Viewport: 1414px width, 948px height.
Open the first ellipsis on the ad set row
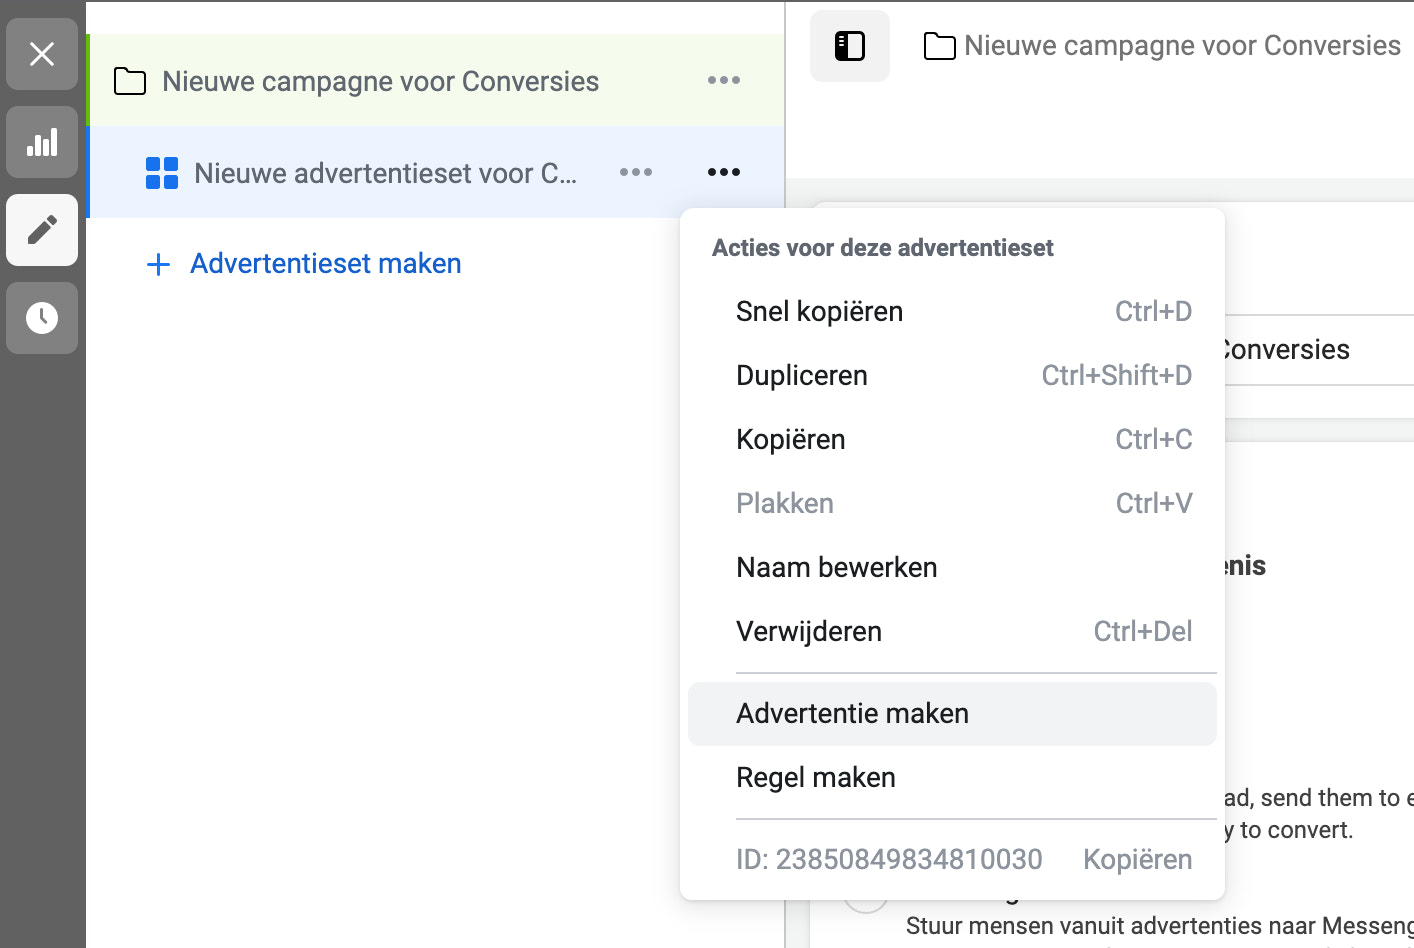(636, 172)
